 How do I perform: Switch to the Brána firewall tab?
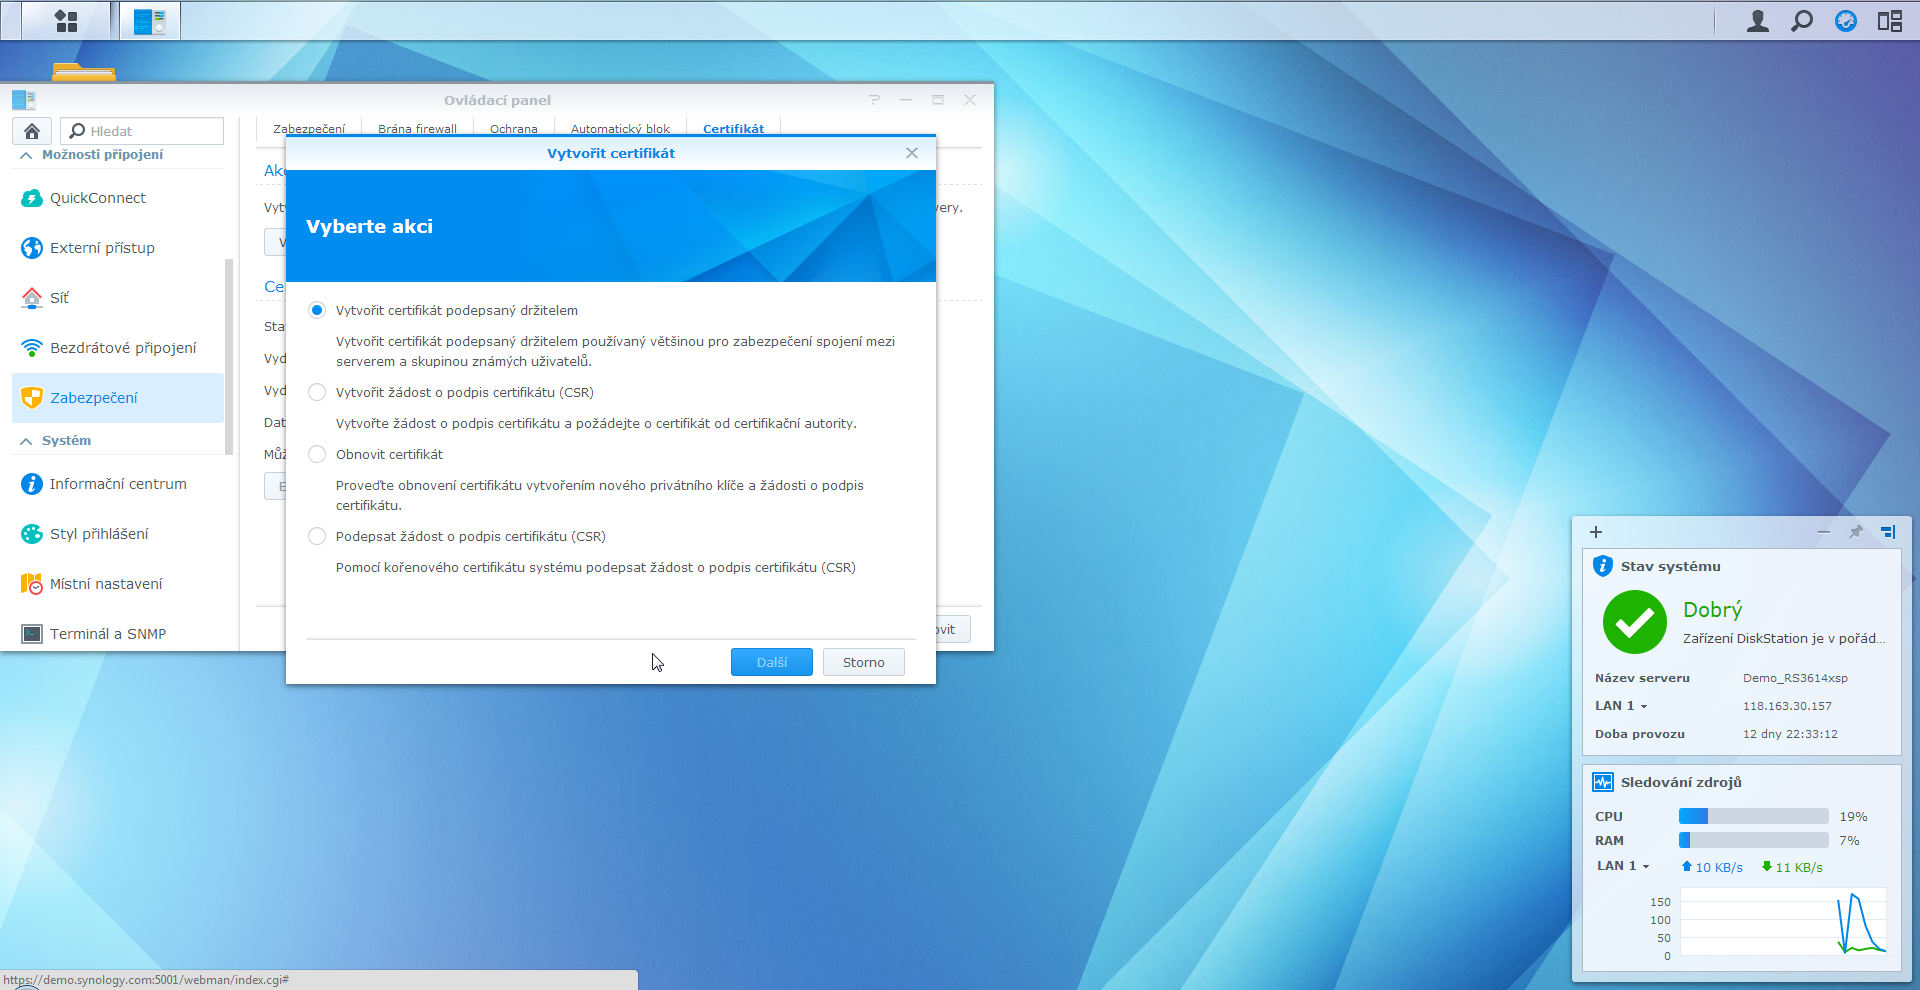417,129
